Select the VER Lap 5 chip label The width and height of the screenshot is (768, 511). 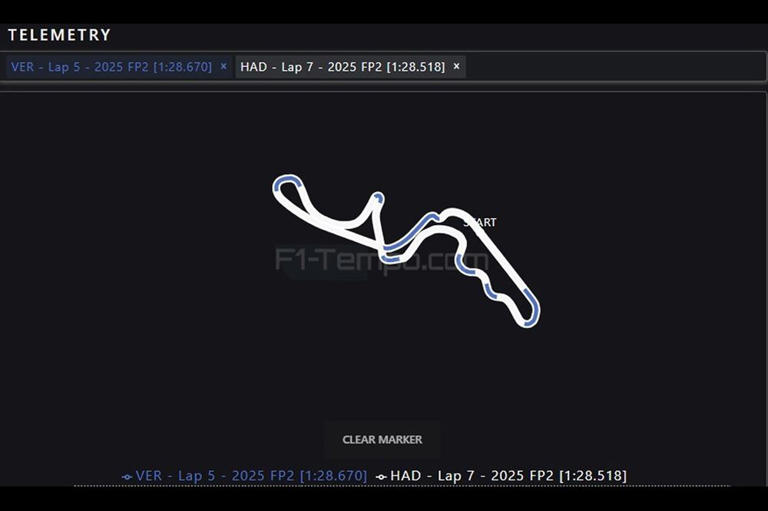tap(110, 67)
